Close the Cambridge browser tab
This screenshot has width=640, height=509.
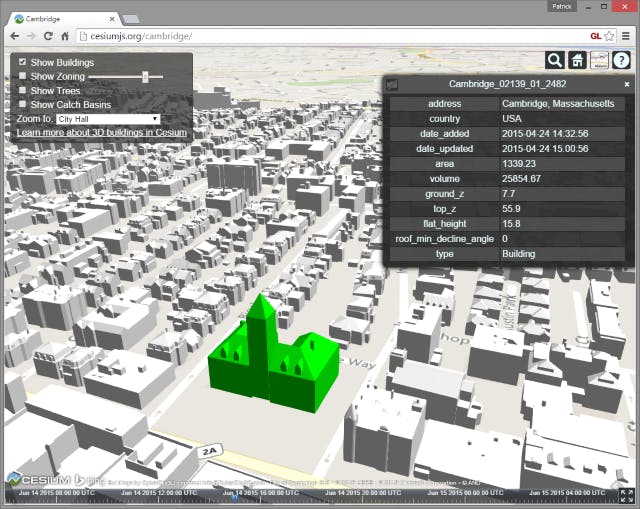(112, 19)
